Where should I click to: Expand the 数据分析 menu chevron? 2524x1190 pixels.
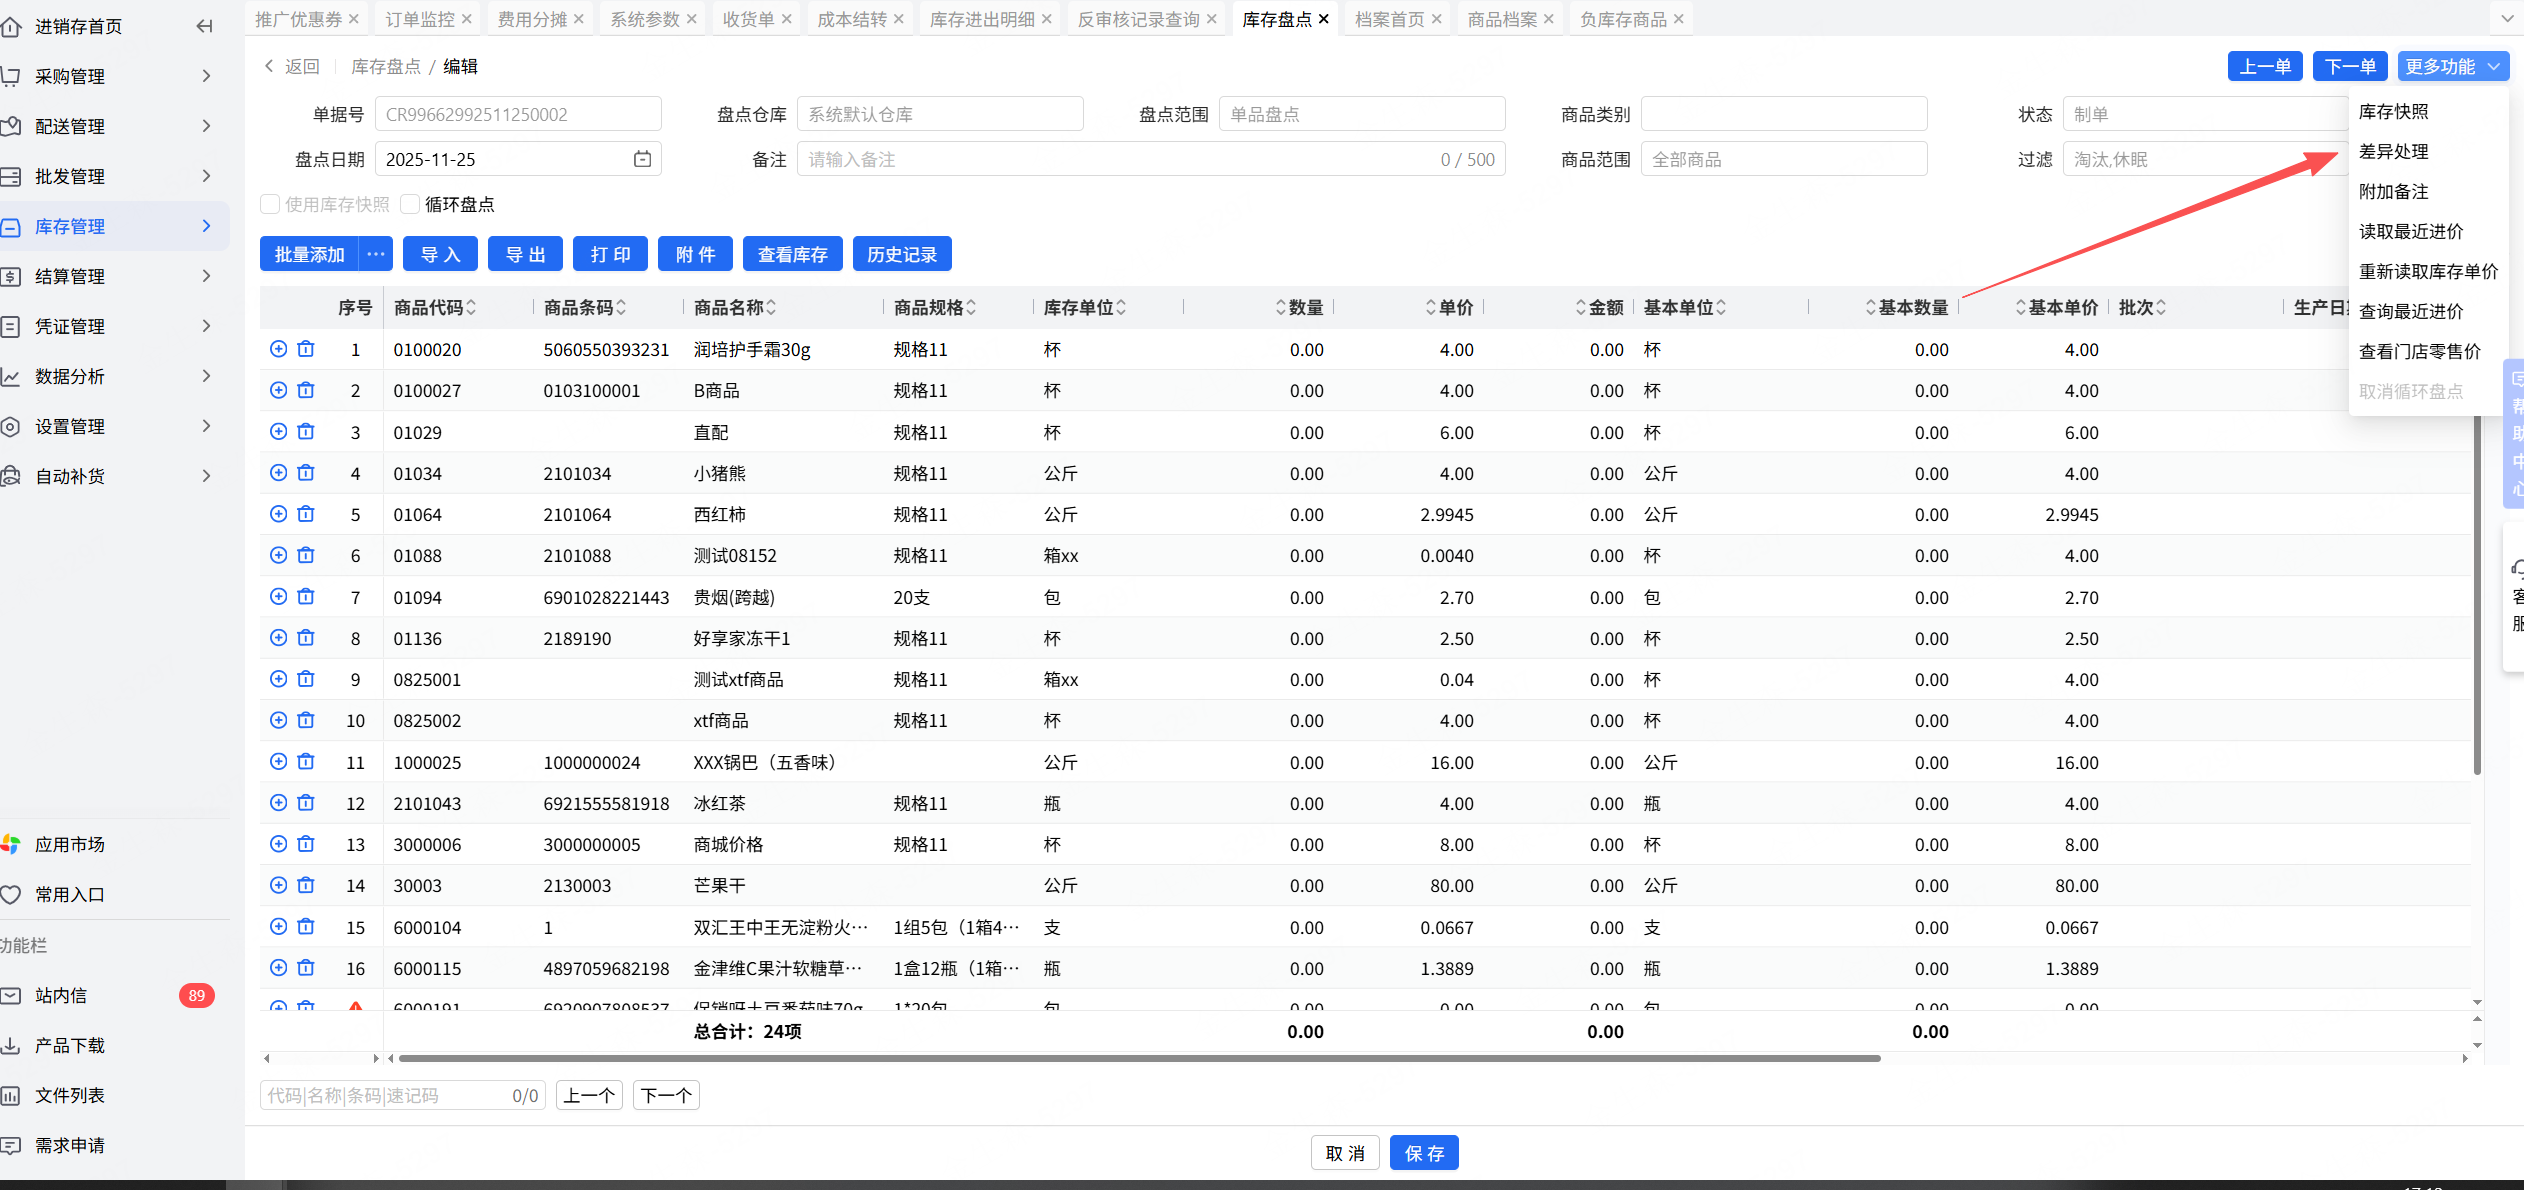[x=206, y=376]
